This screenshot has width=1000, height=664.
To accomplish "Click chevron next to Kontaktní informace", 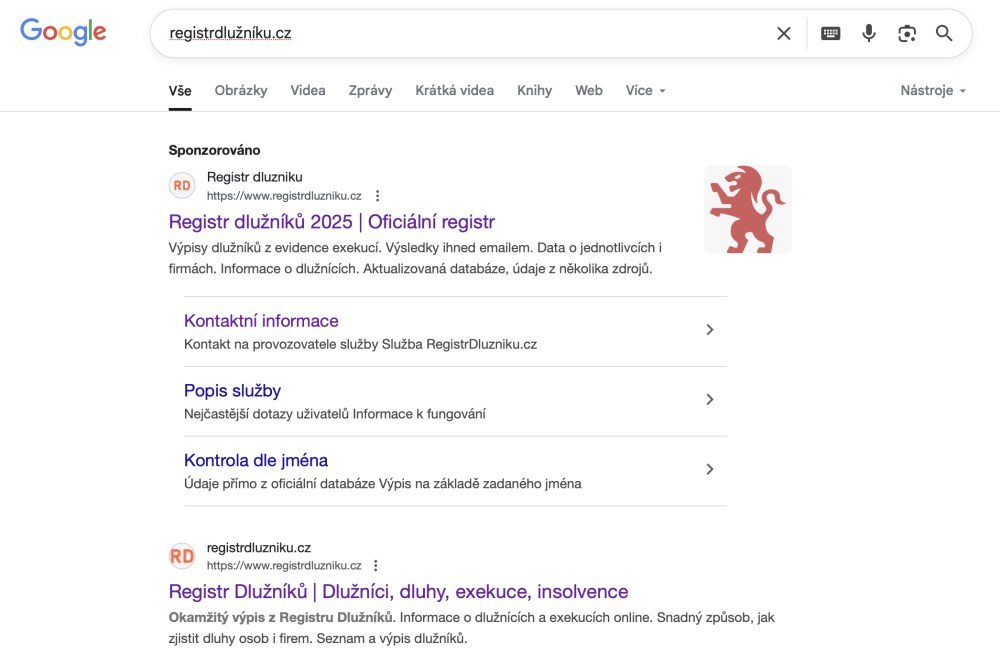I will pos(710,330).
